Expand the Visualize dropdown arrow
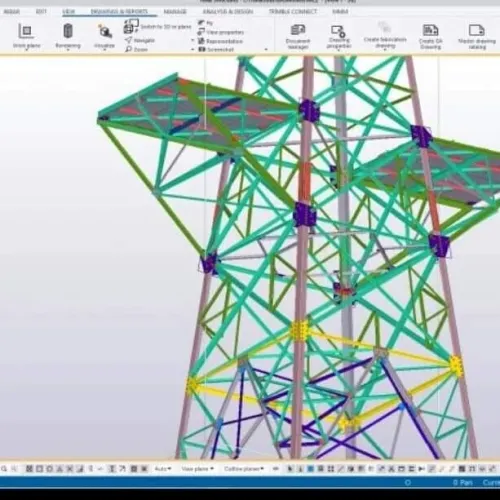This screenshot has height=500, width=500. 105,49
